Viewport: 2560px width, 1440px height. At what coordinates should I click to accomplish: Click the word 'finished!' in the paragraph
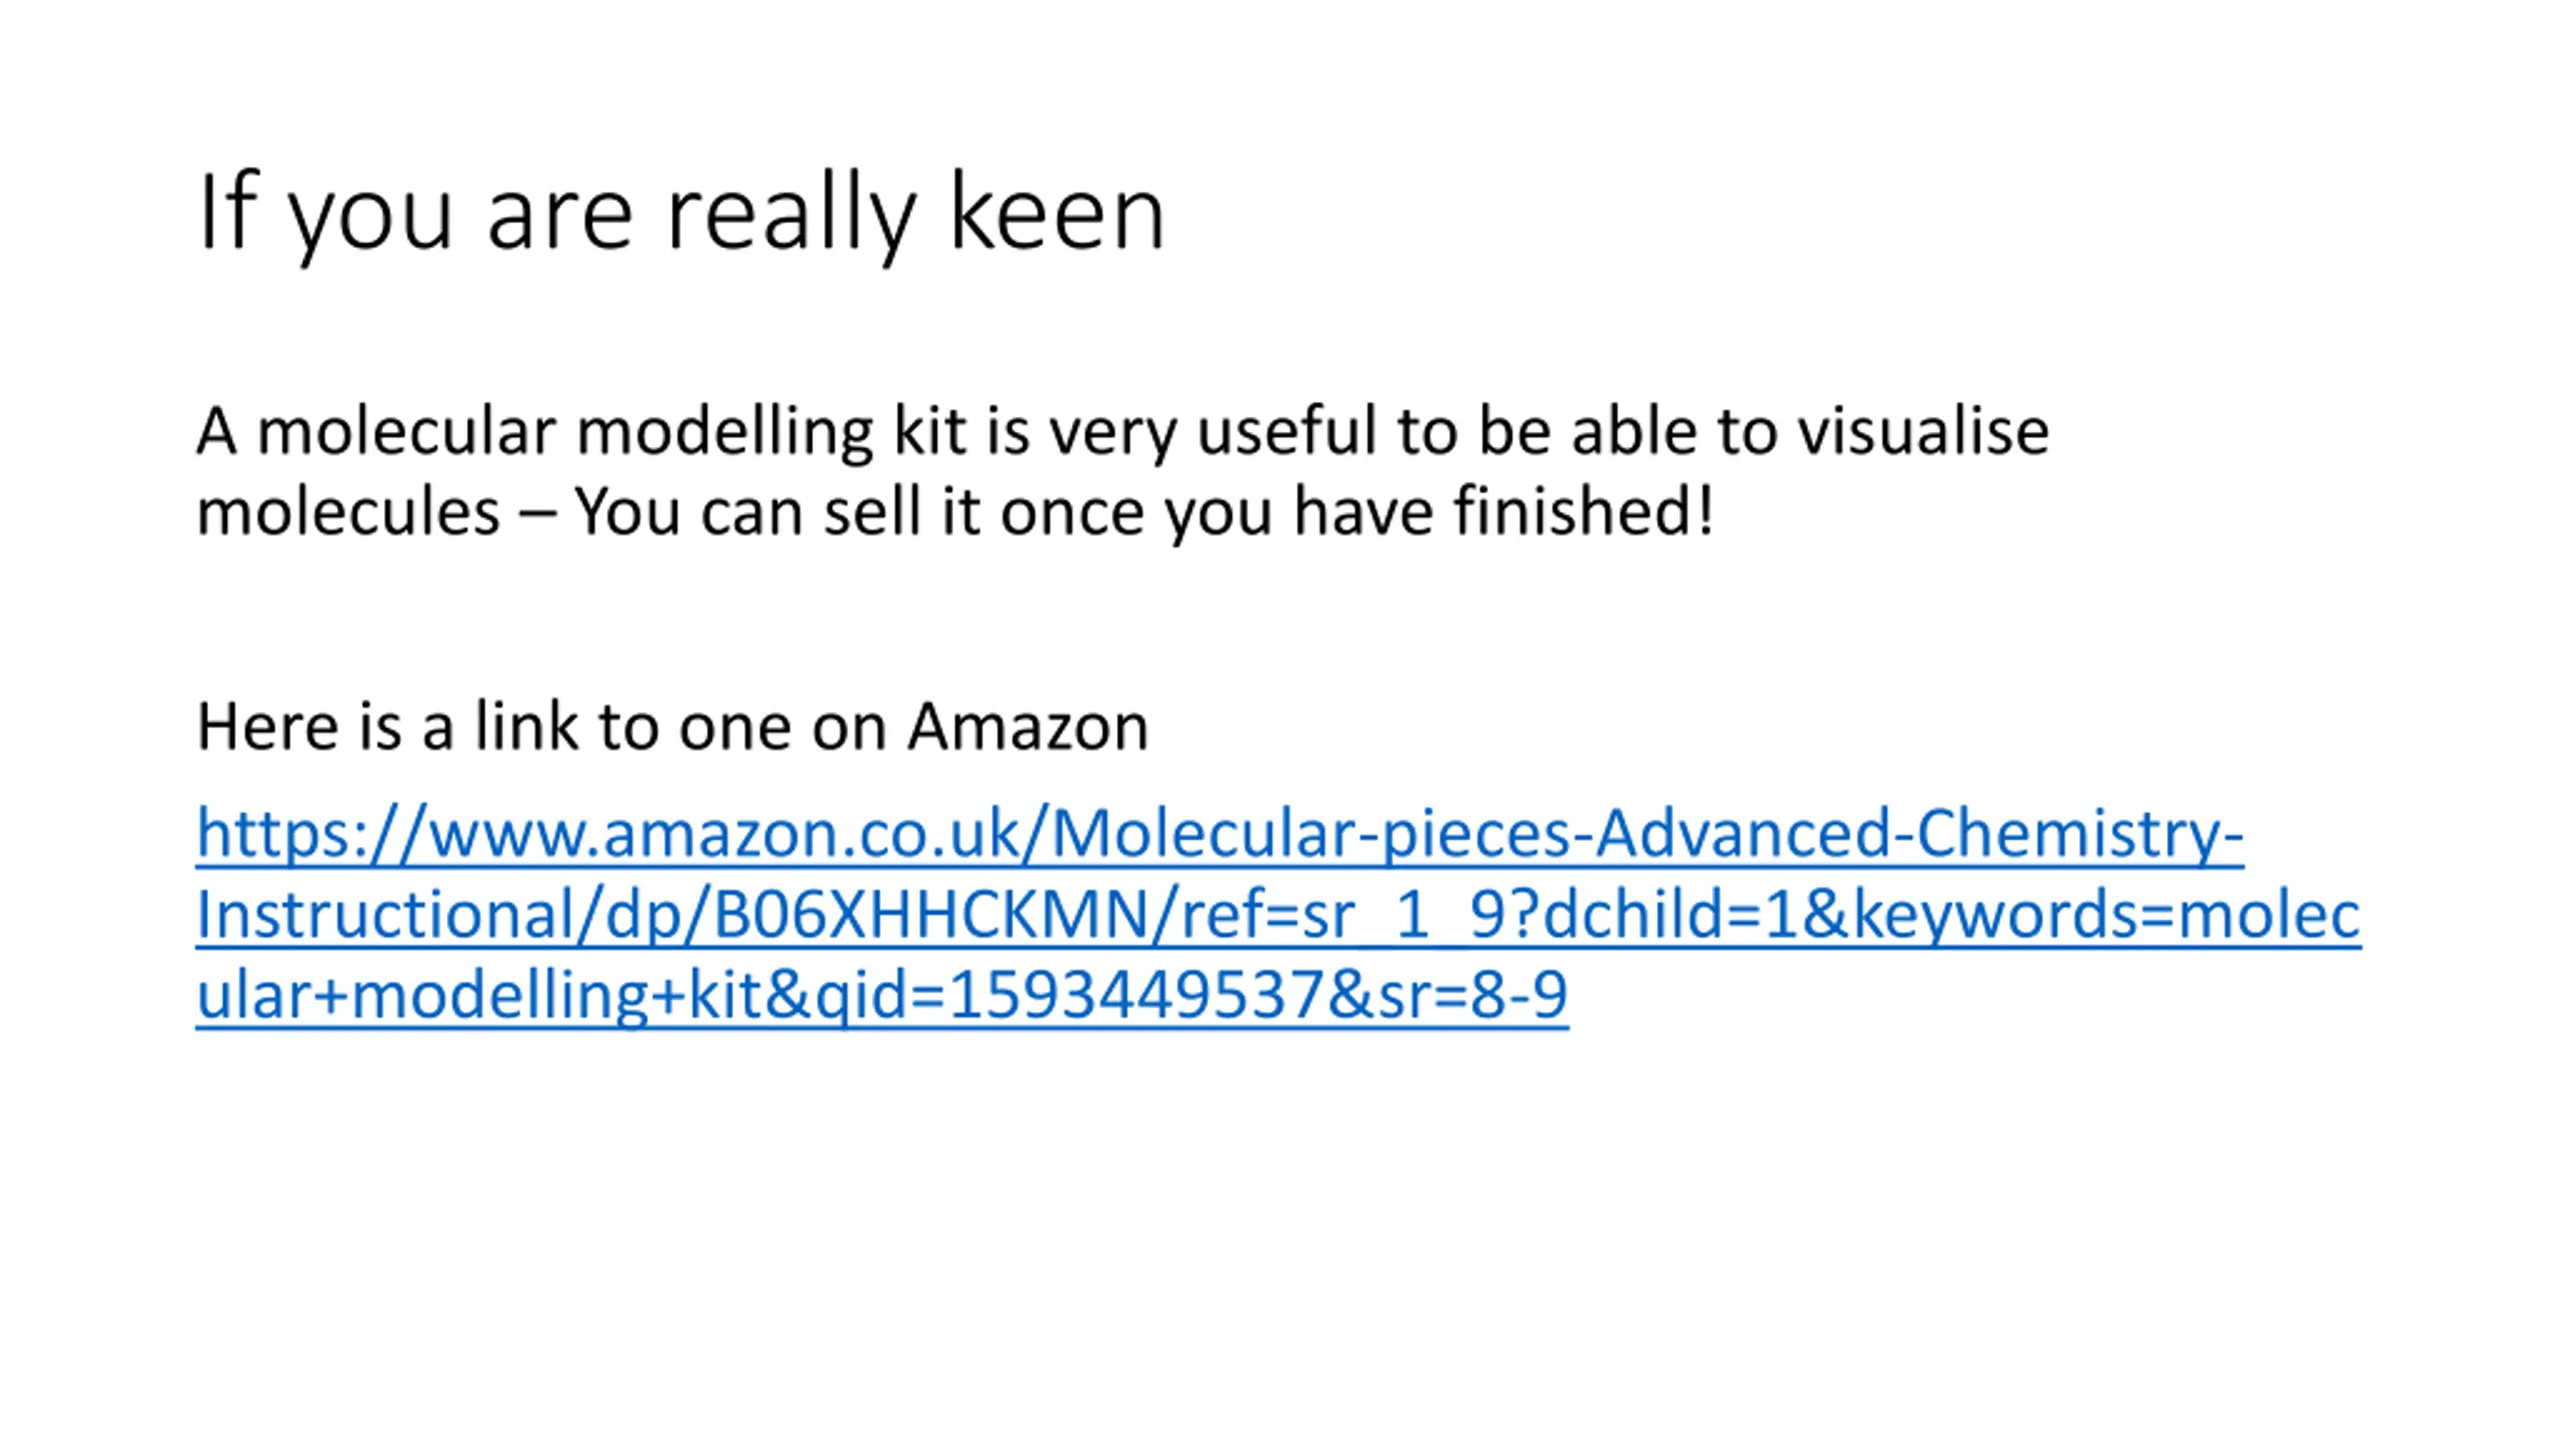(x=1584, y=511)
